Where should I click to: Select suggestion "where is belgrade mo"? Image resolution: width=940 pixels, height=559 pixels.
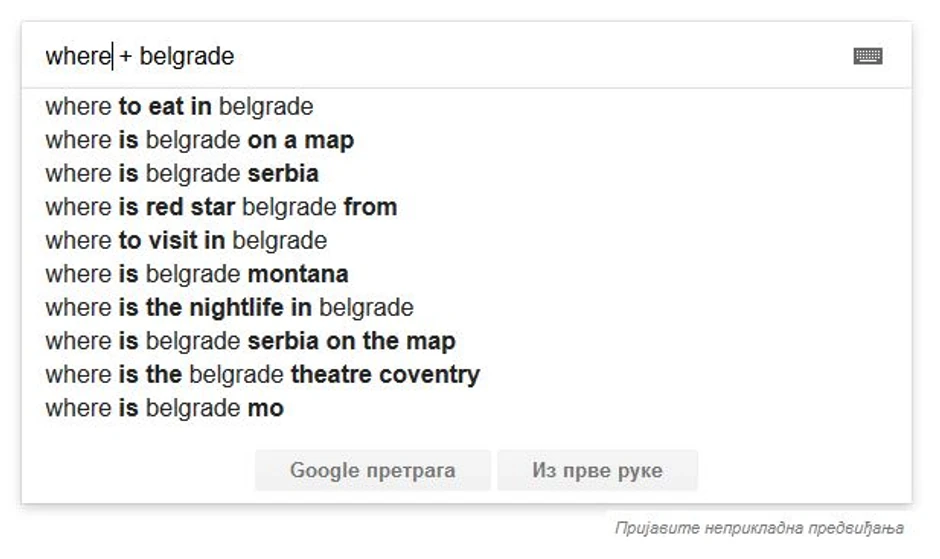tap(164, 408)
